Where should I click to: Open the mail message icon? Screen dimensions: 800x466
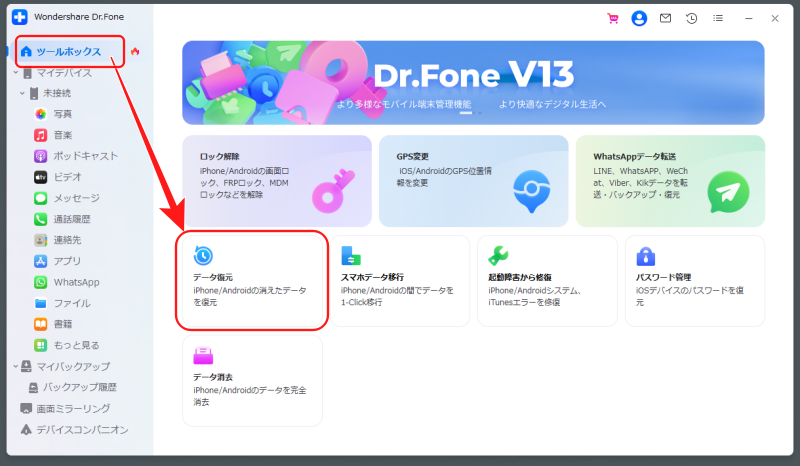point(665,18)
